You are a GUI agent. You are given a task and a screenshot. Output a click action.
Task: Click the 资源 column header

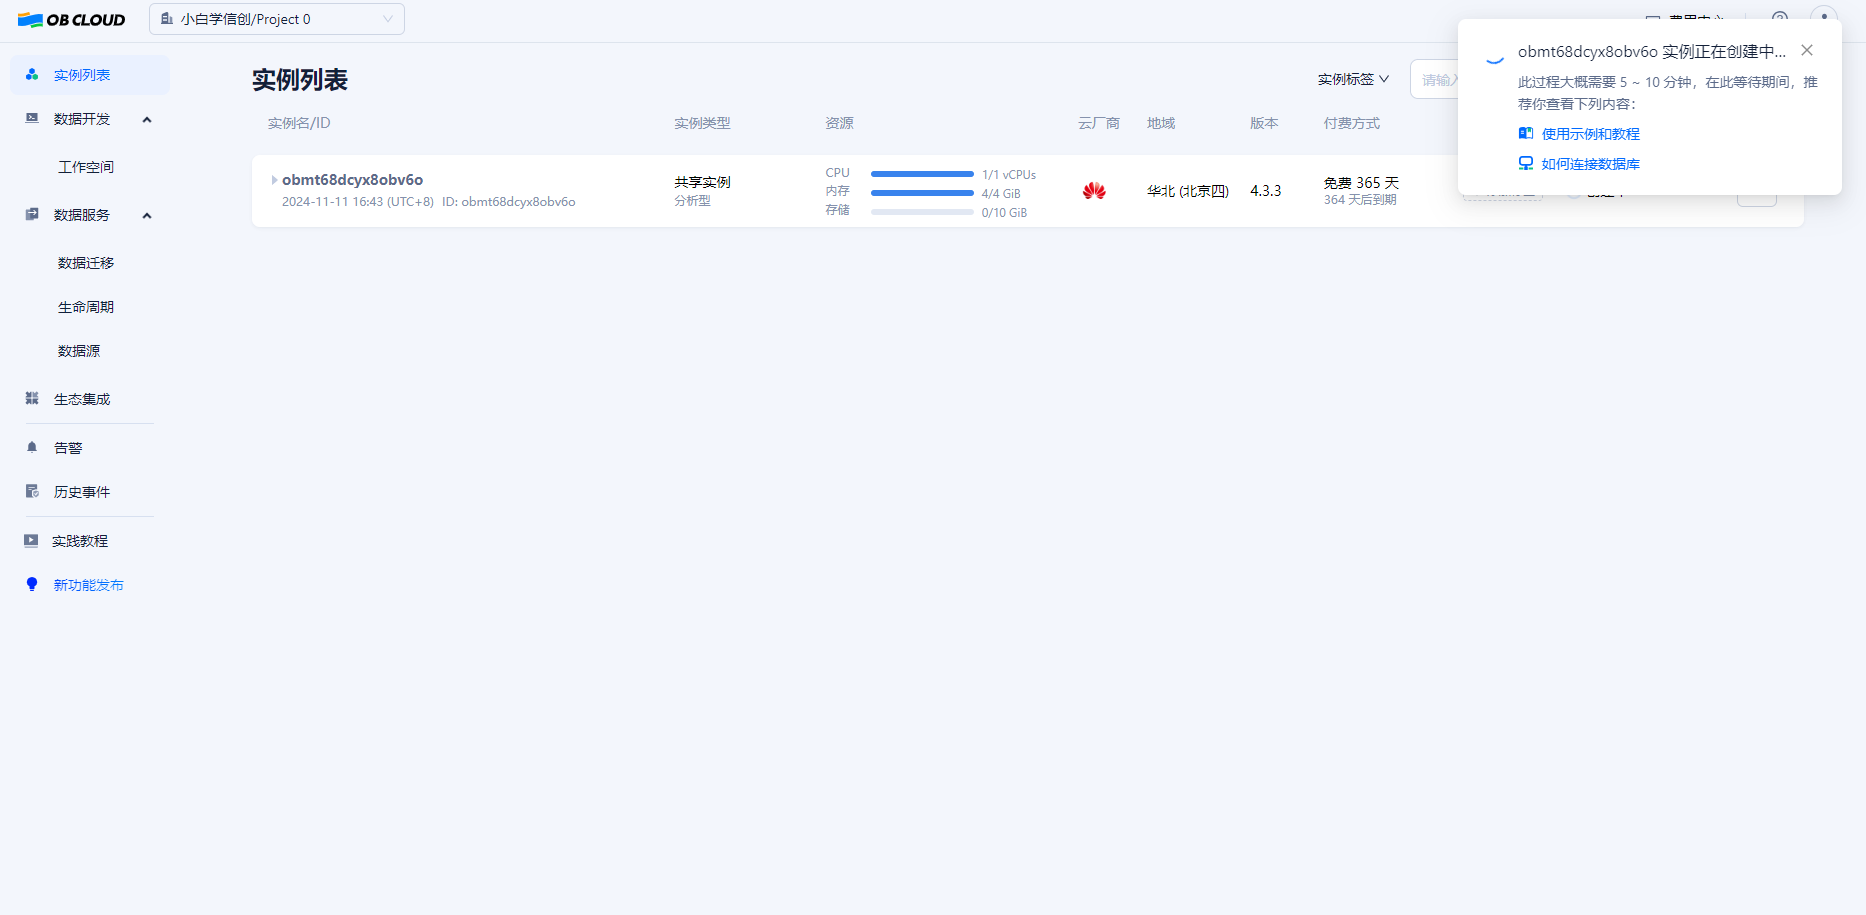click(x=839, y=123)
